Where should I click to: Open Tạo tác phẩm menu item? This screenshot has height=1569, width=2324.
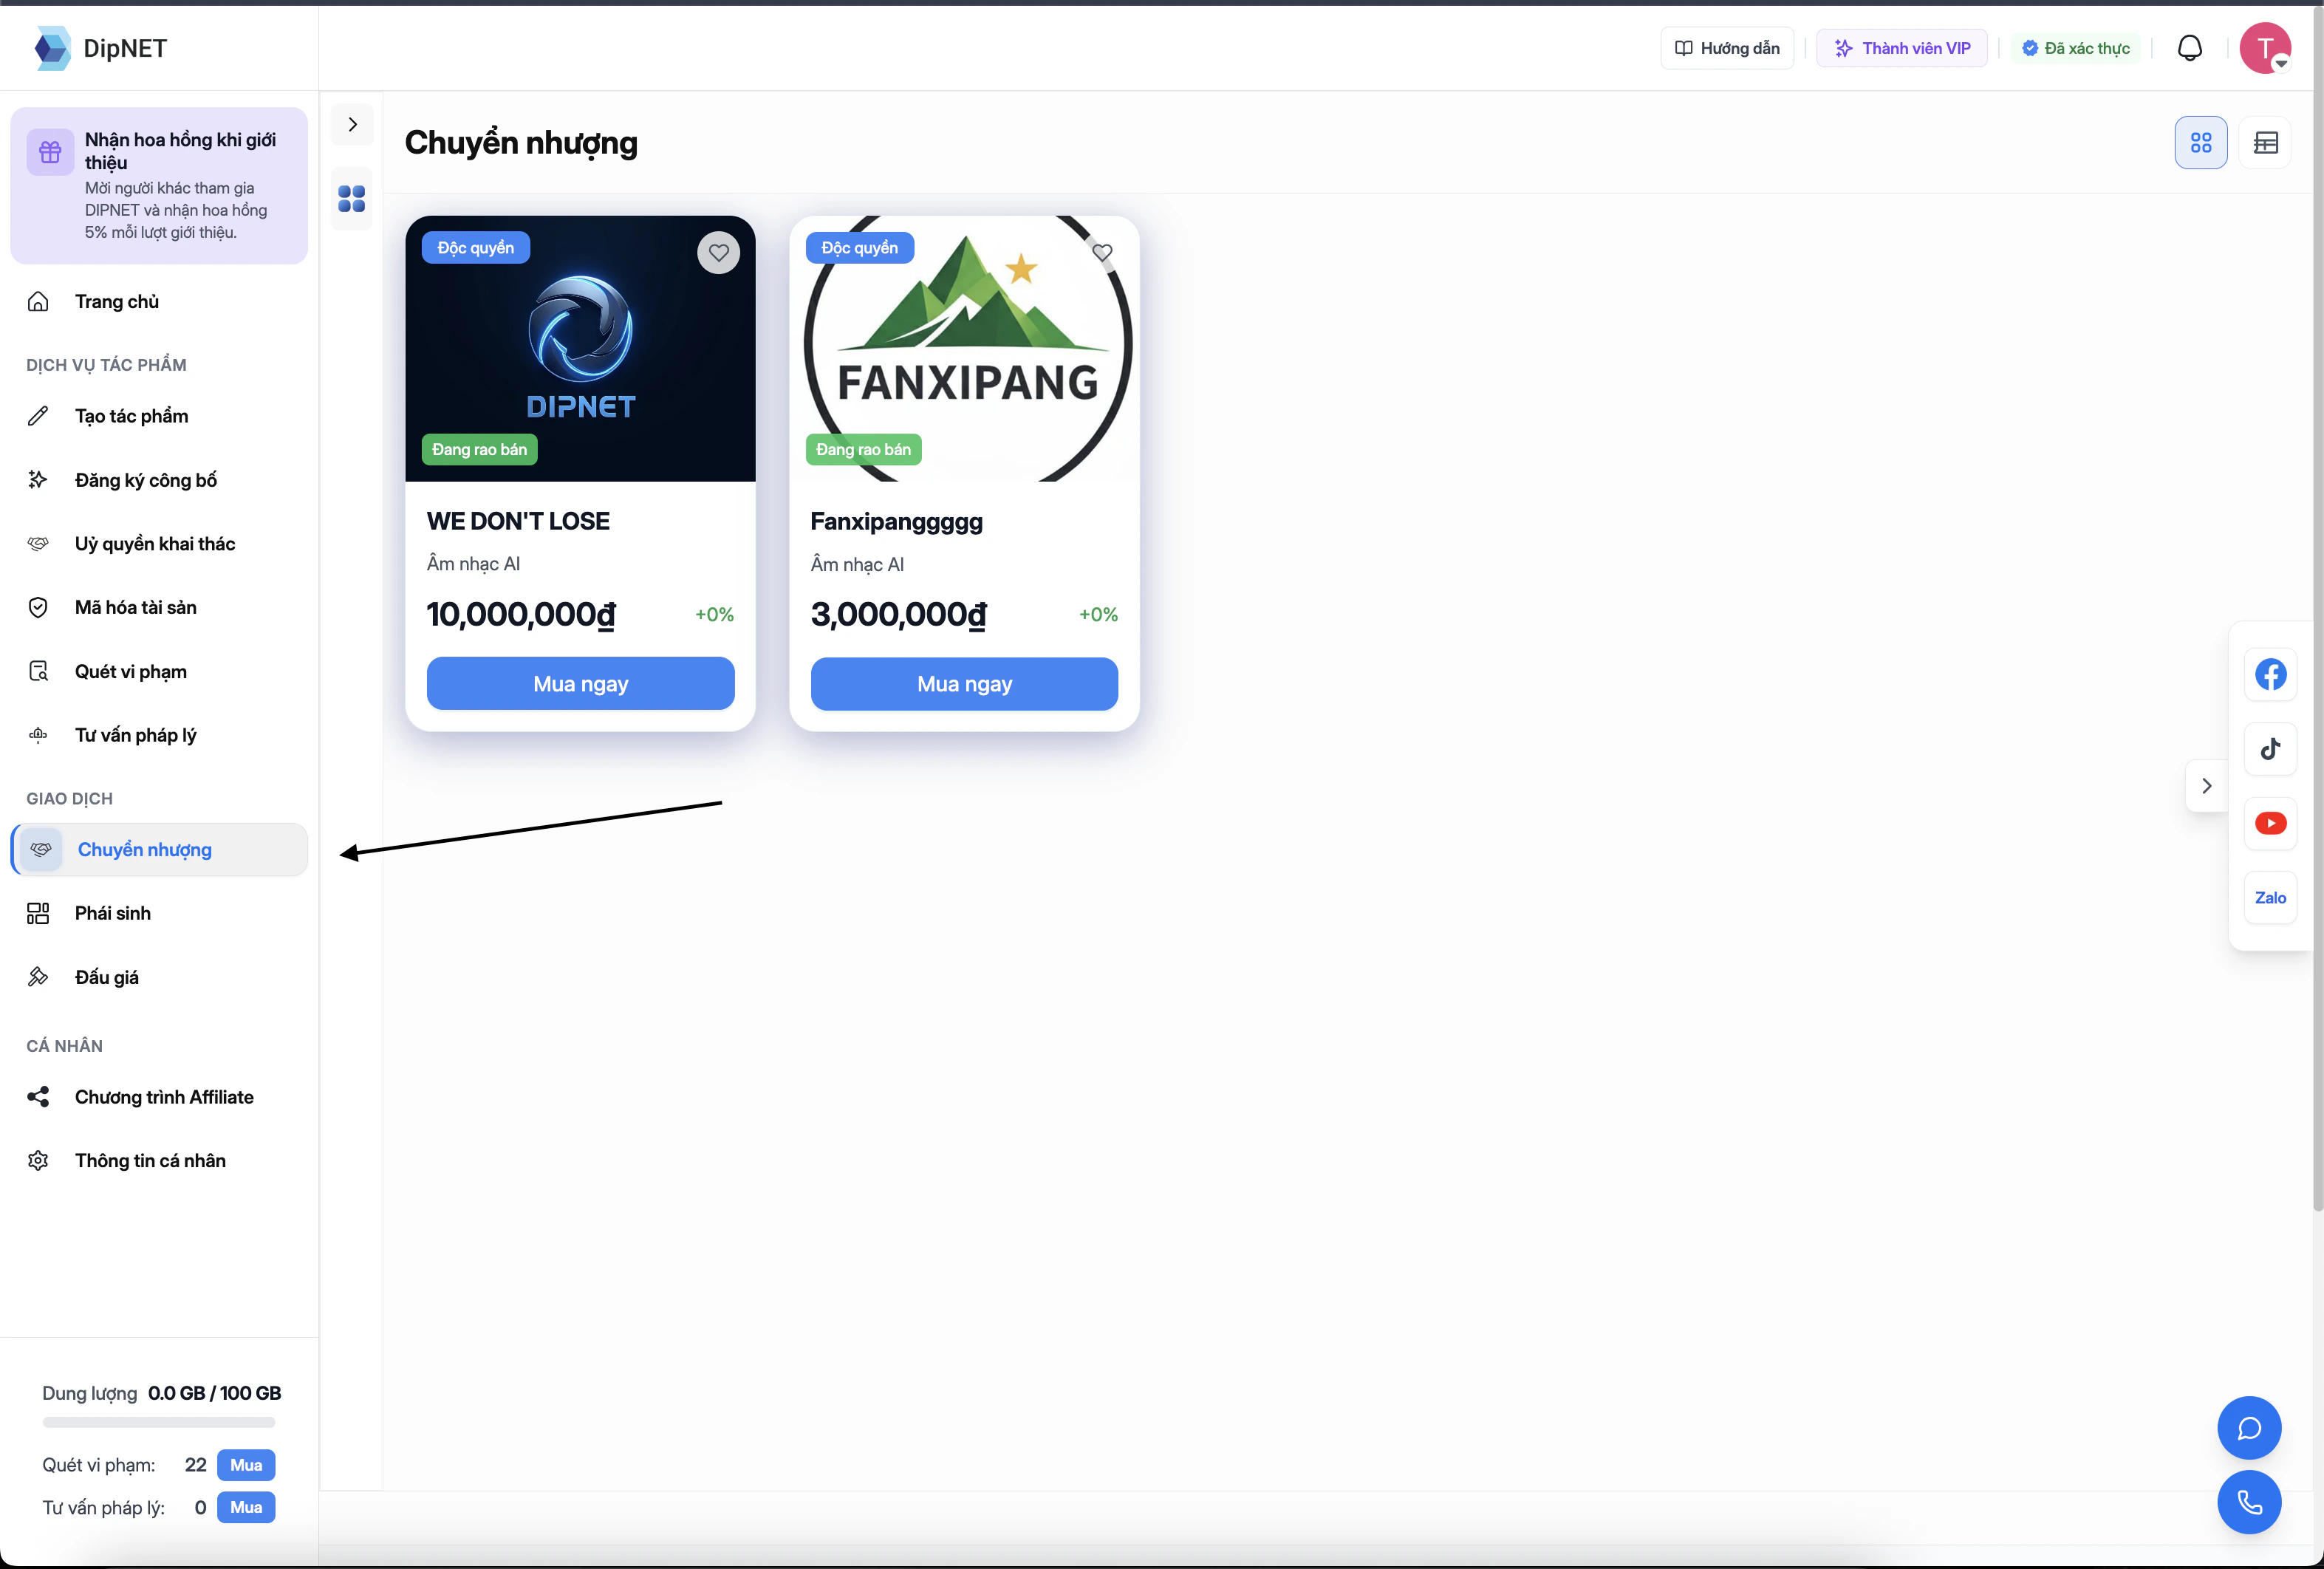pos(159,416)
